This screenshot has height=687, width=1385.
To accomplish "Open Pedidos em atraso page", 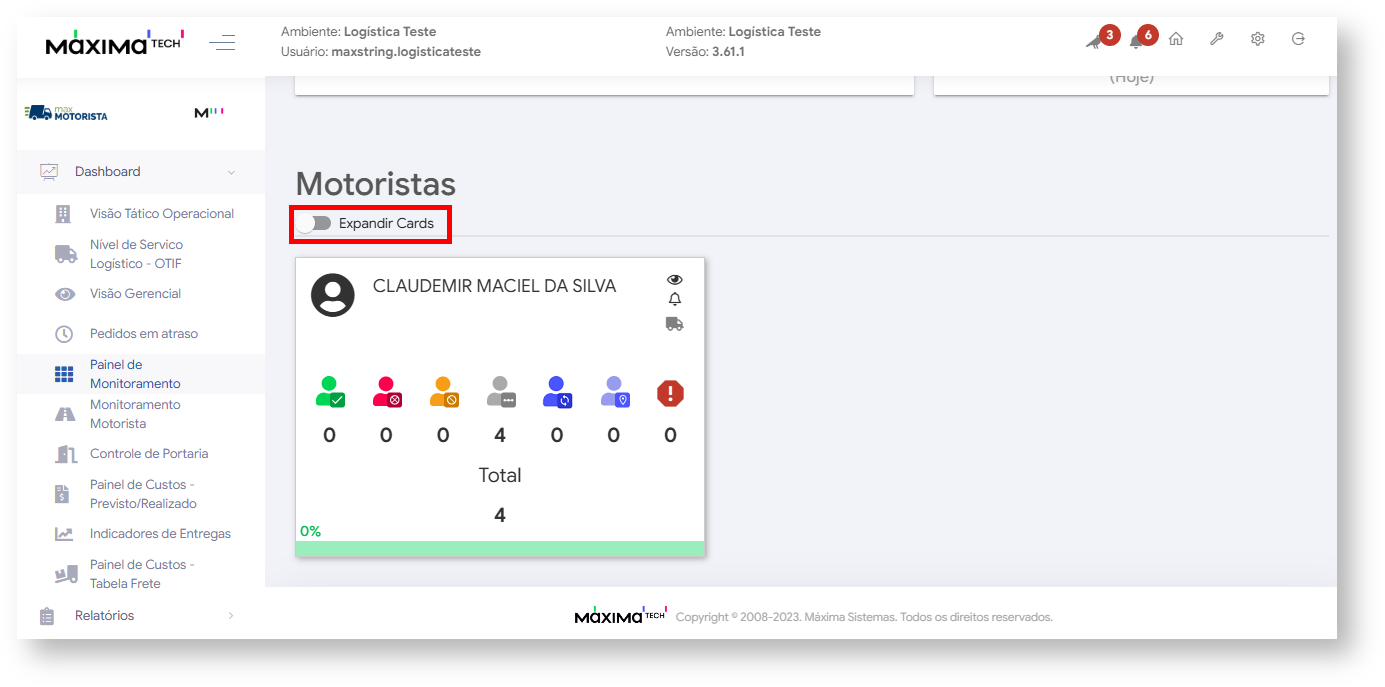I will pyautogui.click(x=144, y=334).
